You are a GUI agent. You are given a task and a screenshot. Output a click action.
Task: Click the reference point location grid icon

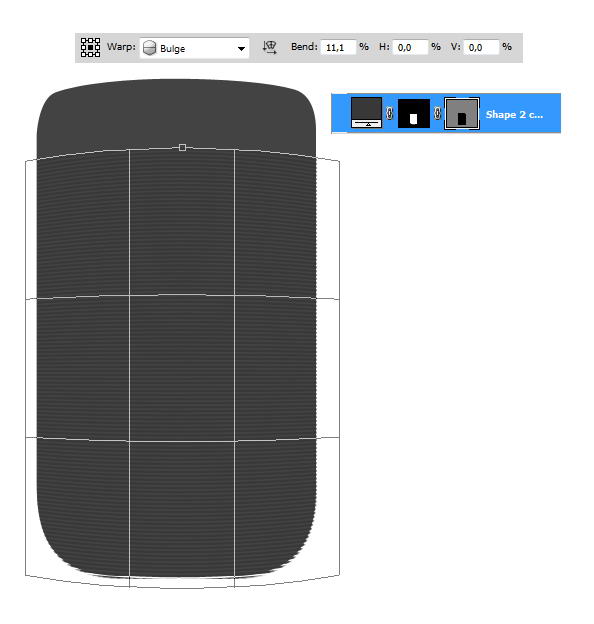(90, 48)
